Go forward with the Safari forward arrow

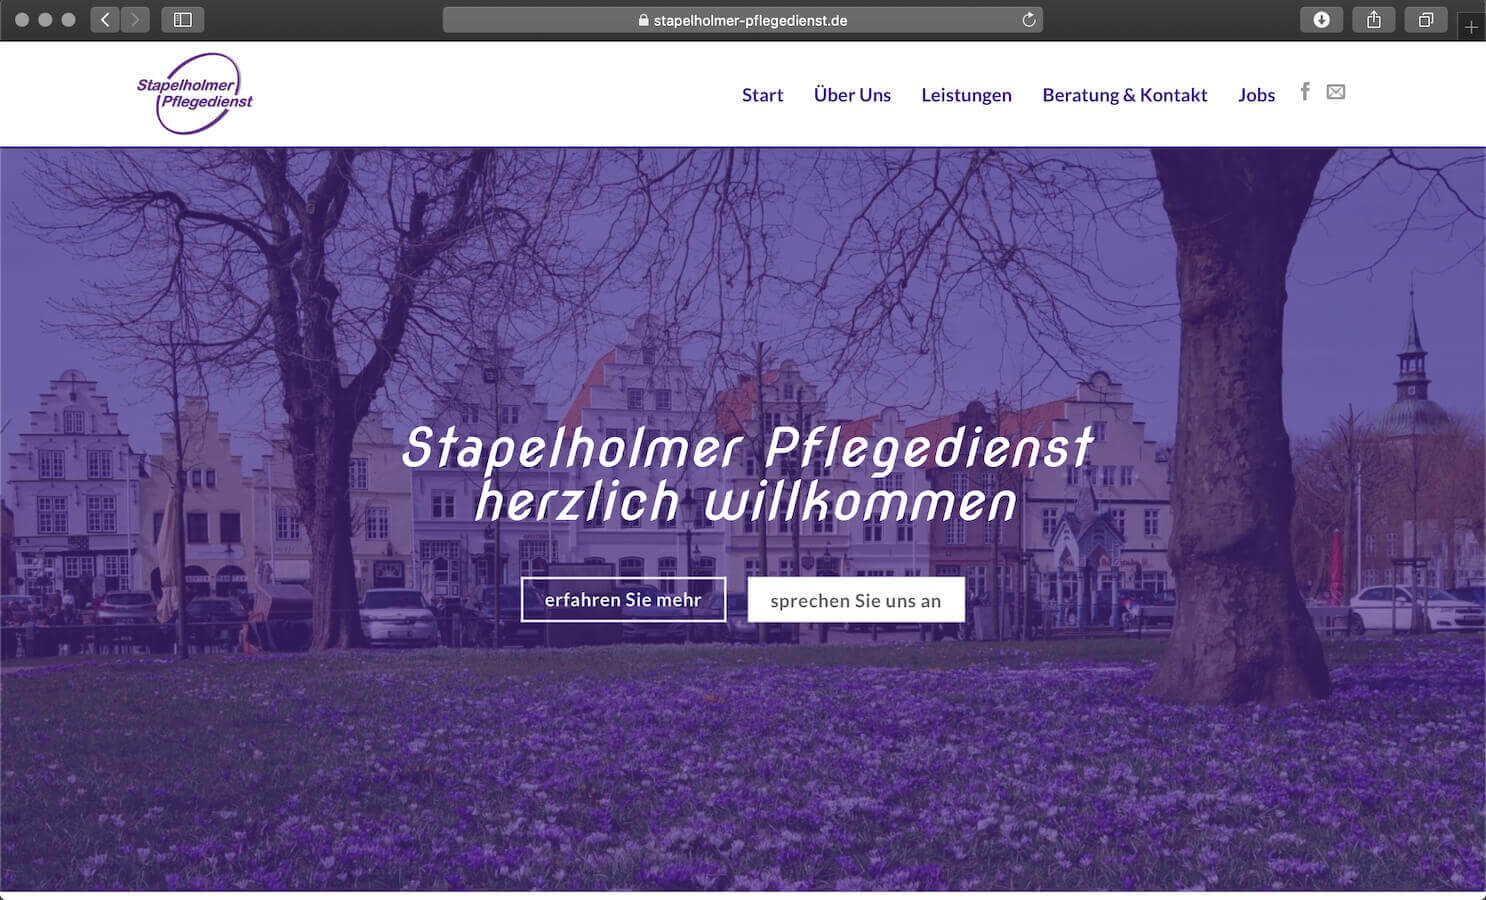point(135,20)
